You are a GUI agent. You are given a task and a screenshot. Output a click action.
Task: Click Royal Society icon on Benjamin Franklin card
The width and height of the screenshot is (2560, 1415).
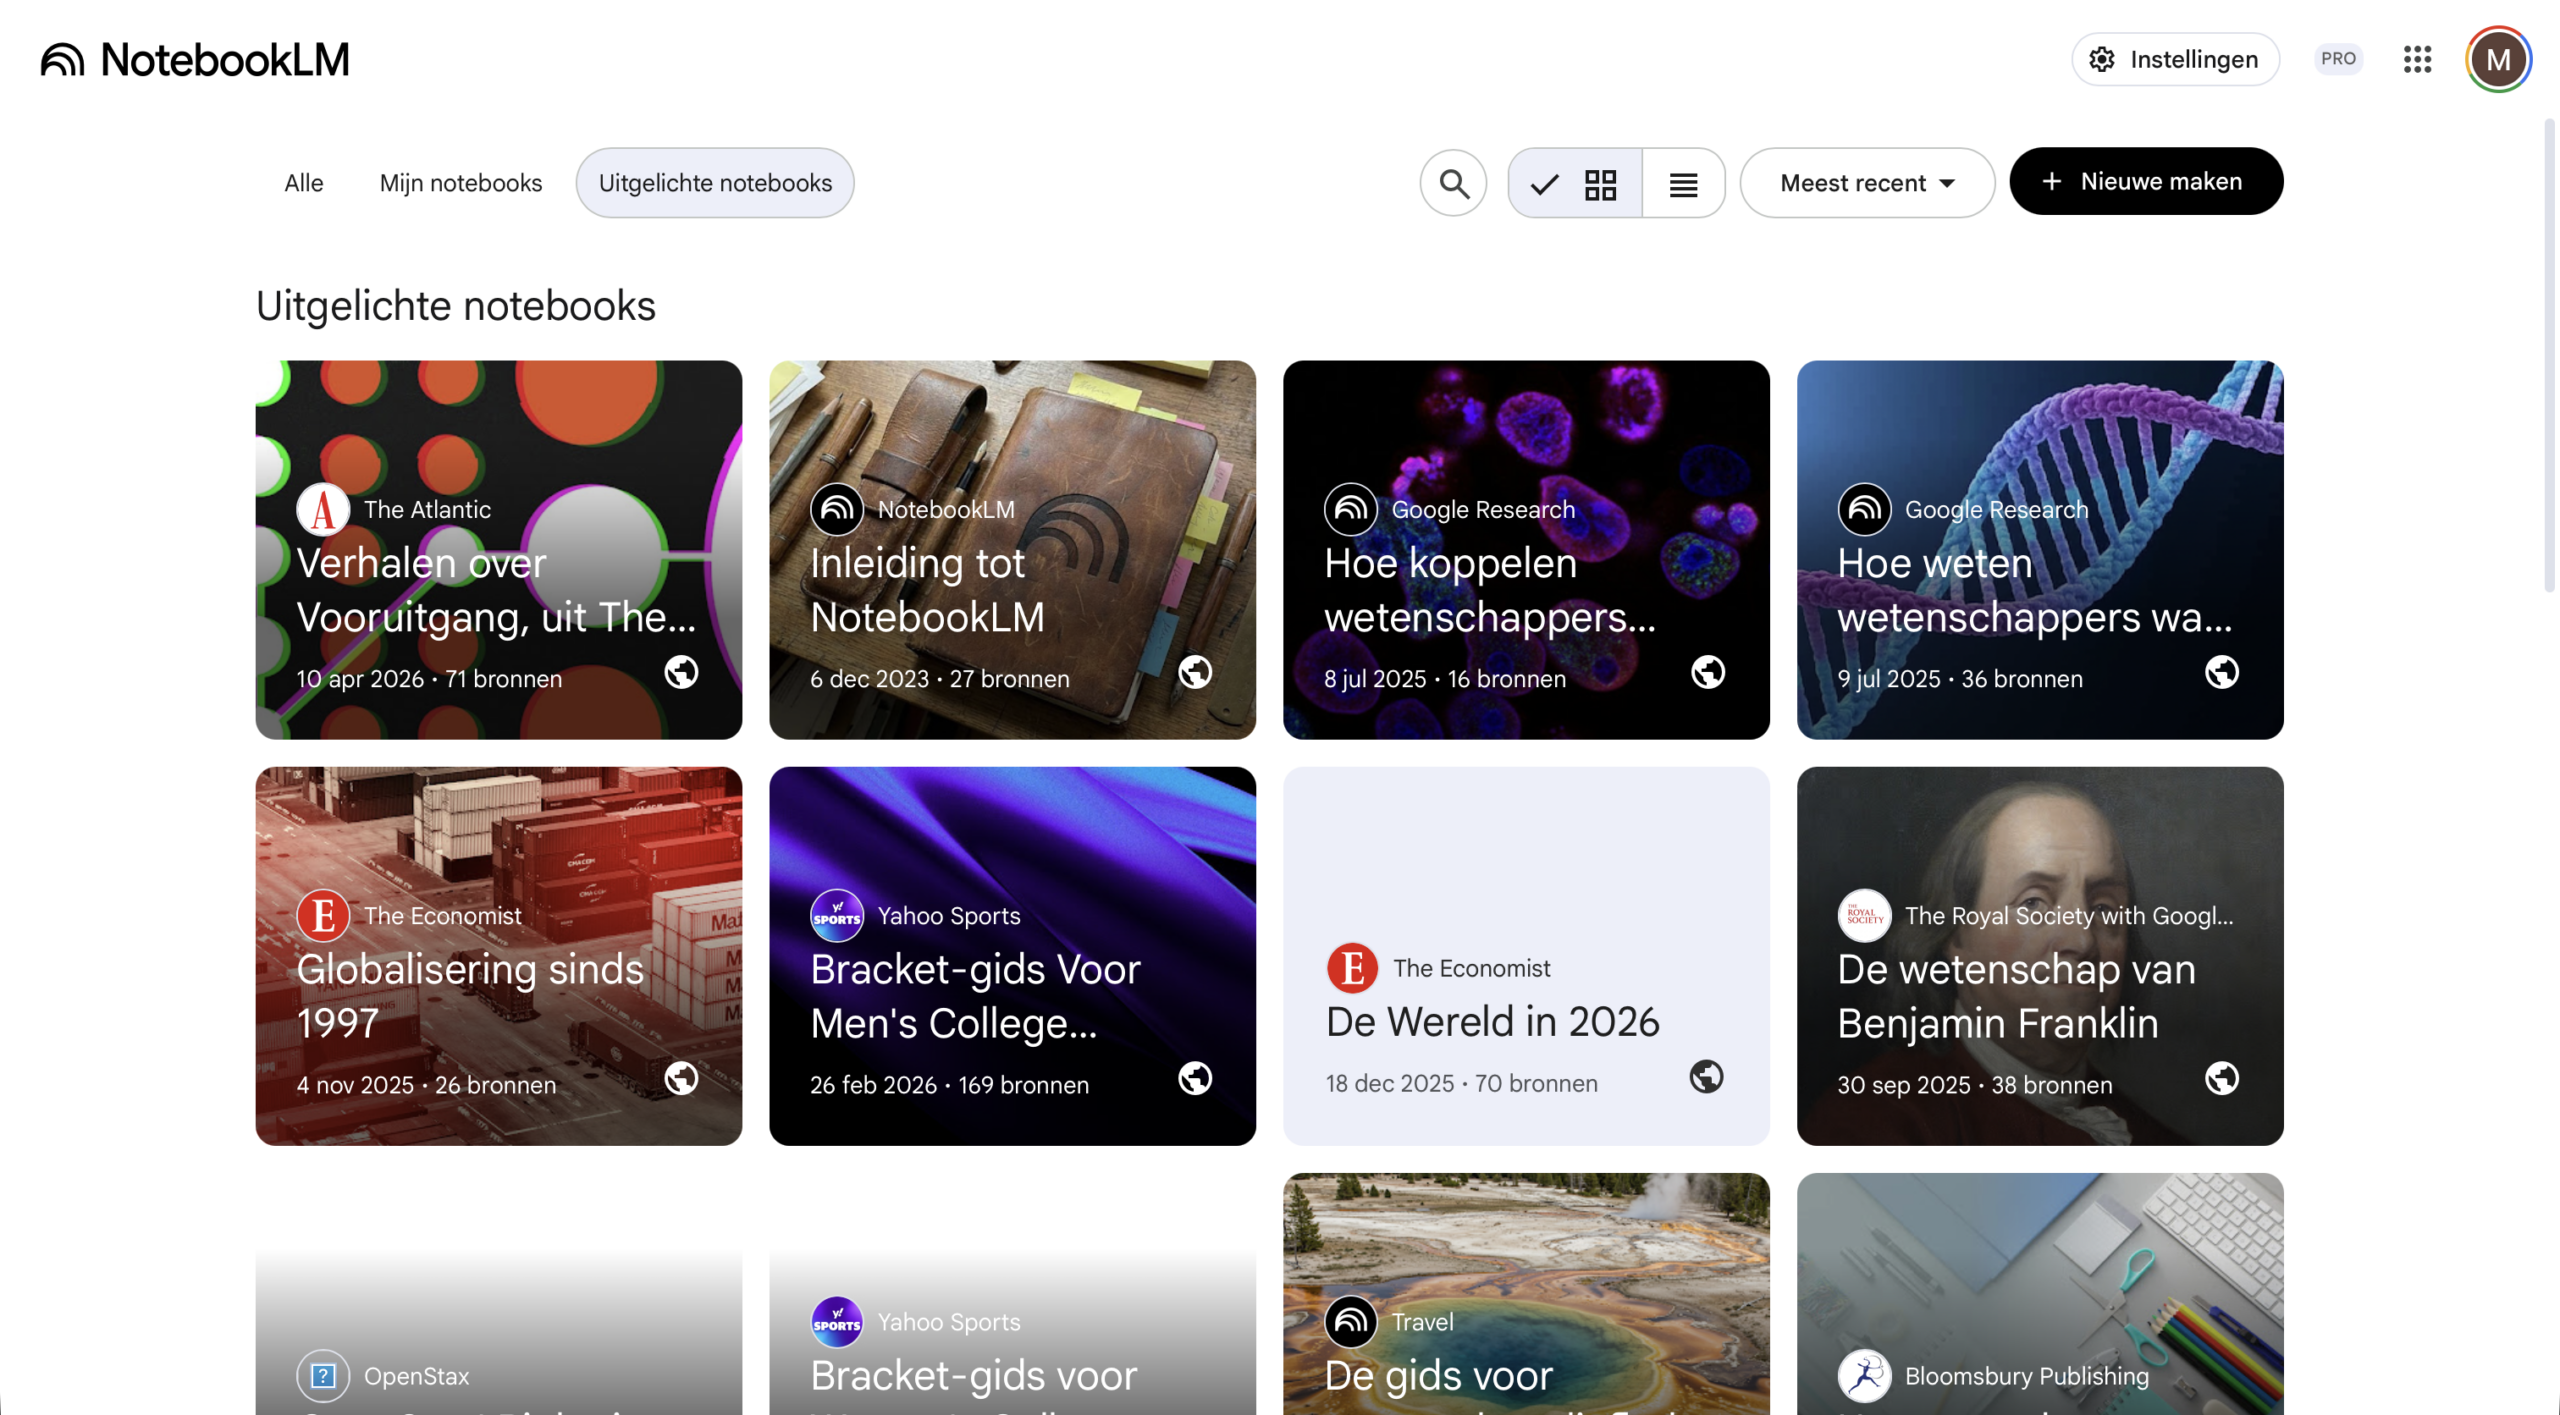pos(1864,915)
